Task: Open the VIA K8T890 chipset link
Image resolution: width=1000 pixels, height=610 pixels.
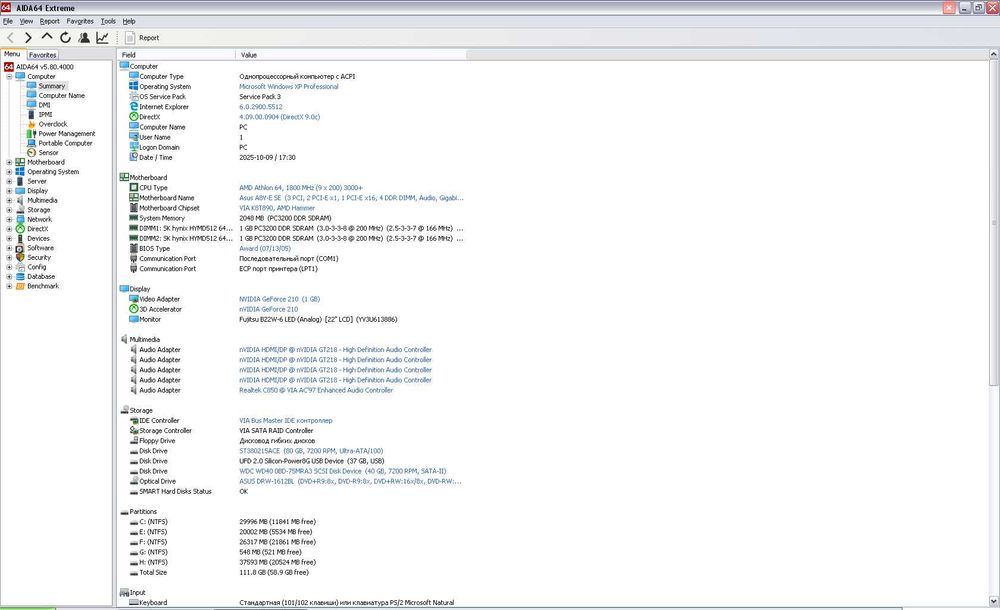Action: coord(277,209)
